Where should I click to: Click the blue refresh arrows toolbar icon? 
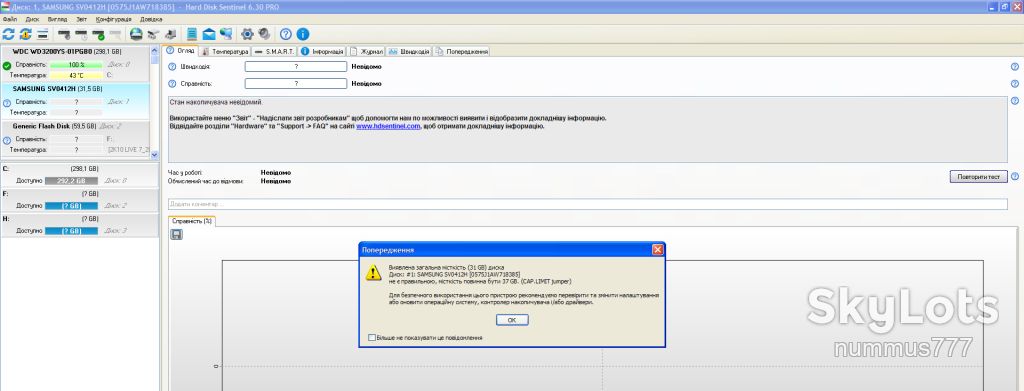[8, 34]
